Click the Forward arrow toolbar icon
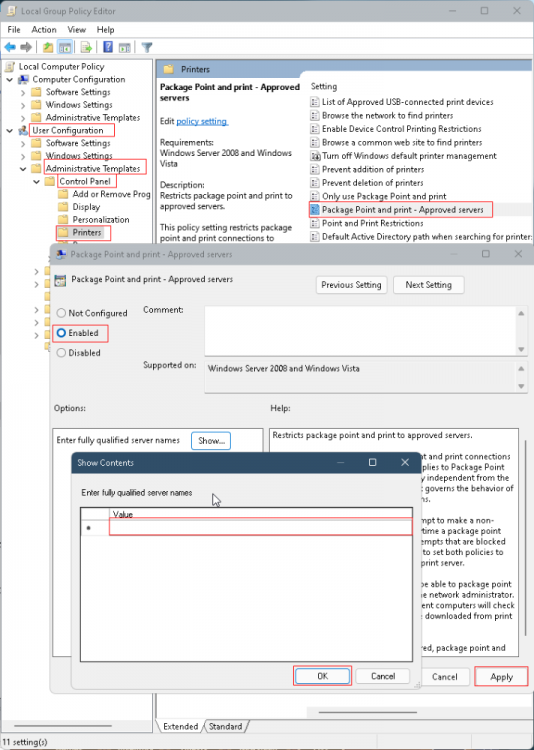 tap(26, 47)
